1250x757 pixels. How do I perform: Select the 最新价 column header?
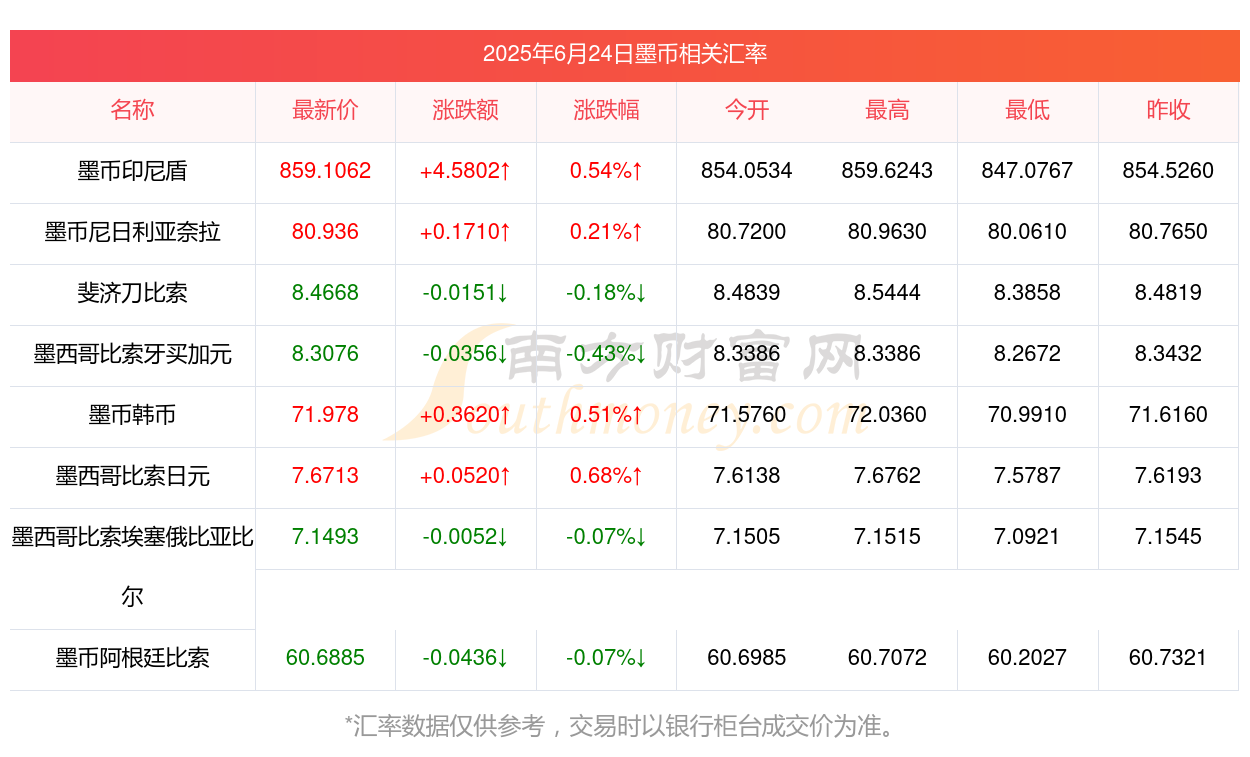tap(325, 110)
